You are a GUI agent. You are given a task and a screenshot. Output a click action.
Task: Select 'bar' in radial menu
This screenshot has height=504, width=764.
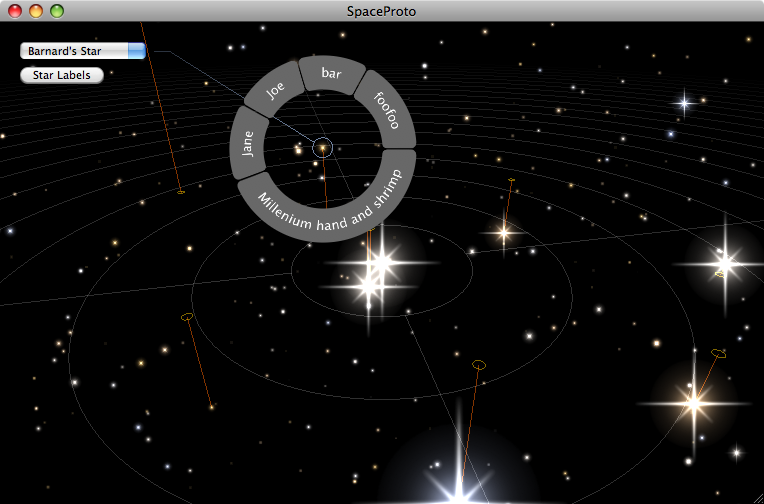(332, 74)
